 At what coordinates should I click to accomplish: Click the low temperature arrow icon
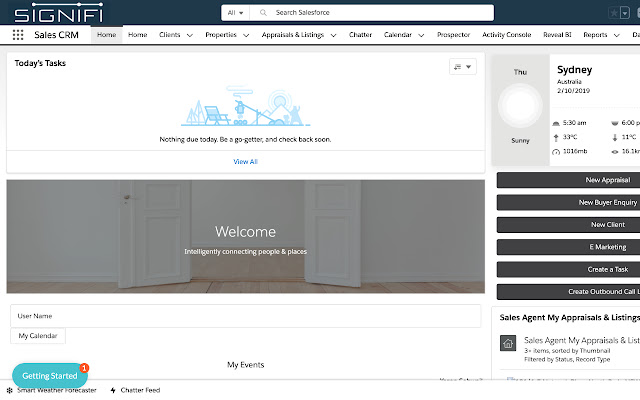pos(615,138)
